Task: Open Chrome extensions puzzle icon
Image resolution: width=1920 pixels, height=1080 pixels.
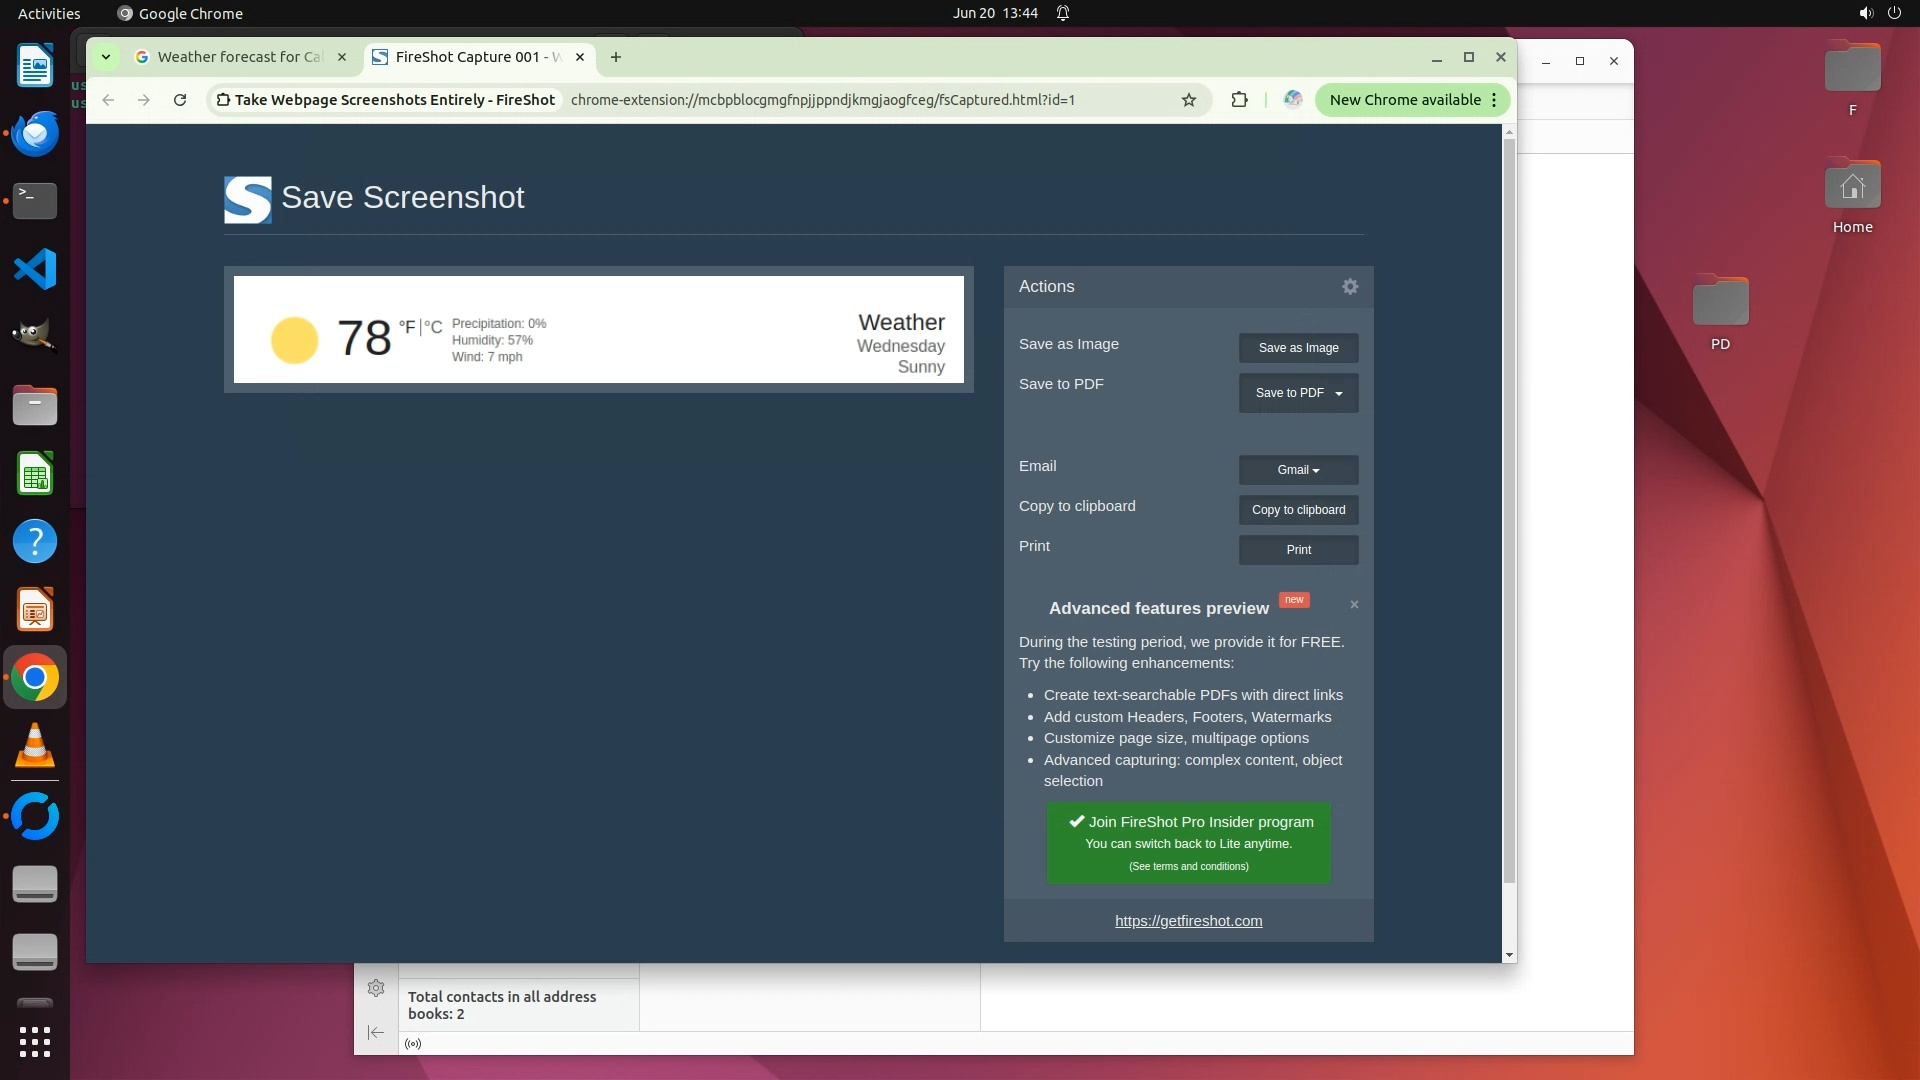Action: coord(1239,100)
